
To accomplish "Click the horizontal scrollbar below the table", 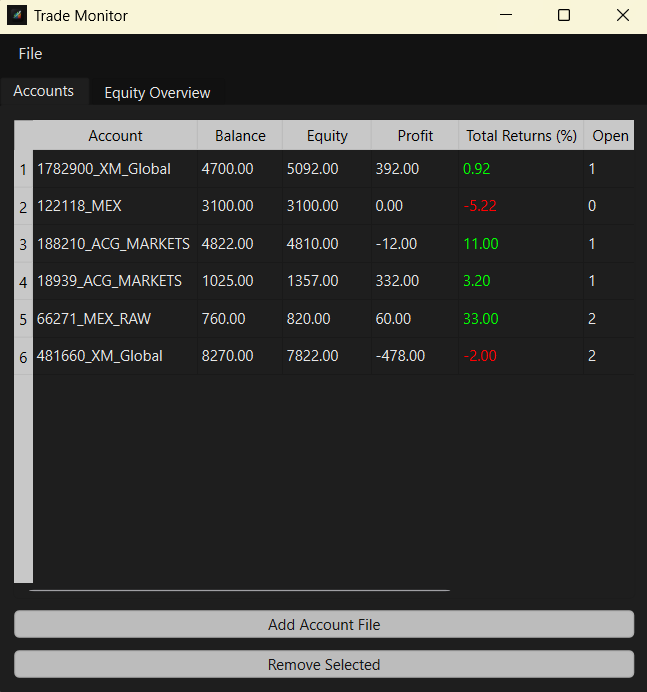I will click(x=240, y=590).
